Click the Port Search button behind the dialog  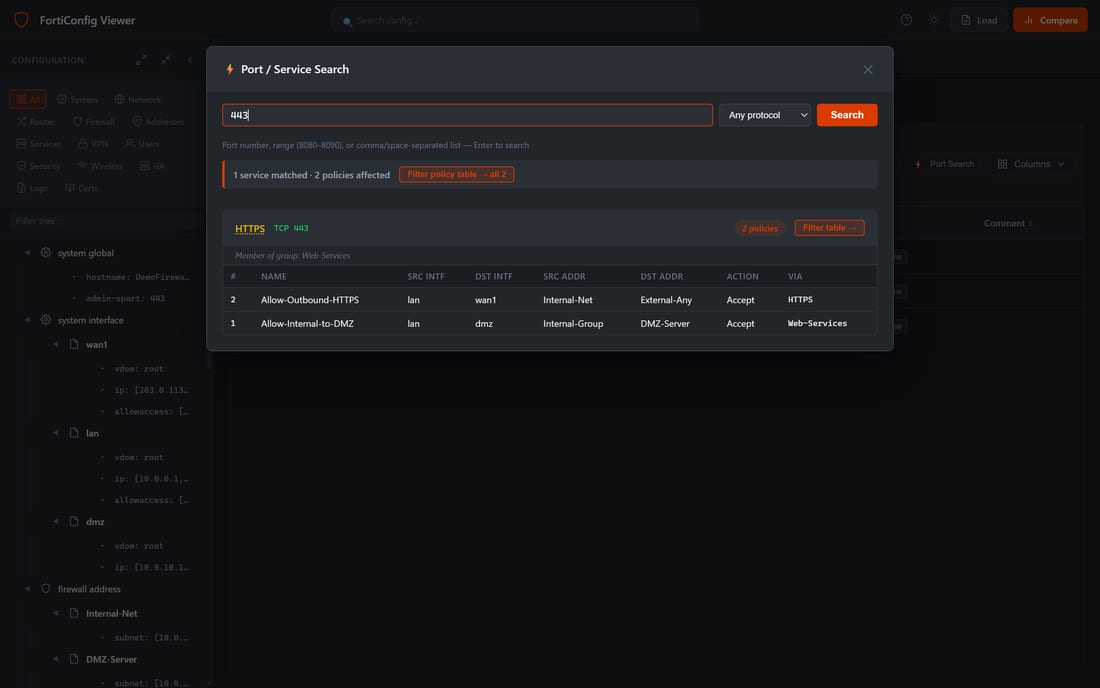(944, 164)
